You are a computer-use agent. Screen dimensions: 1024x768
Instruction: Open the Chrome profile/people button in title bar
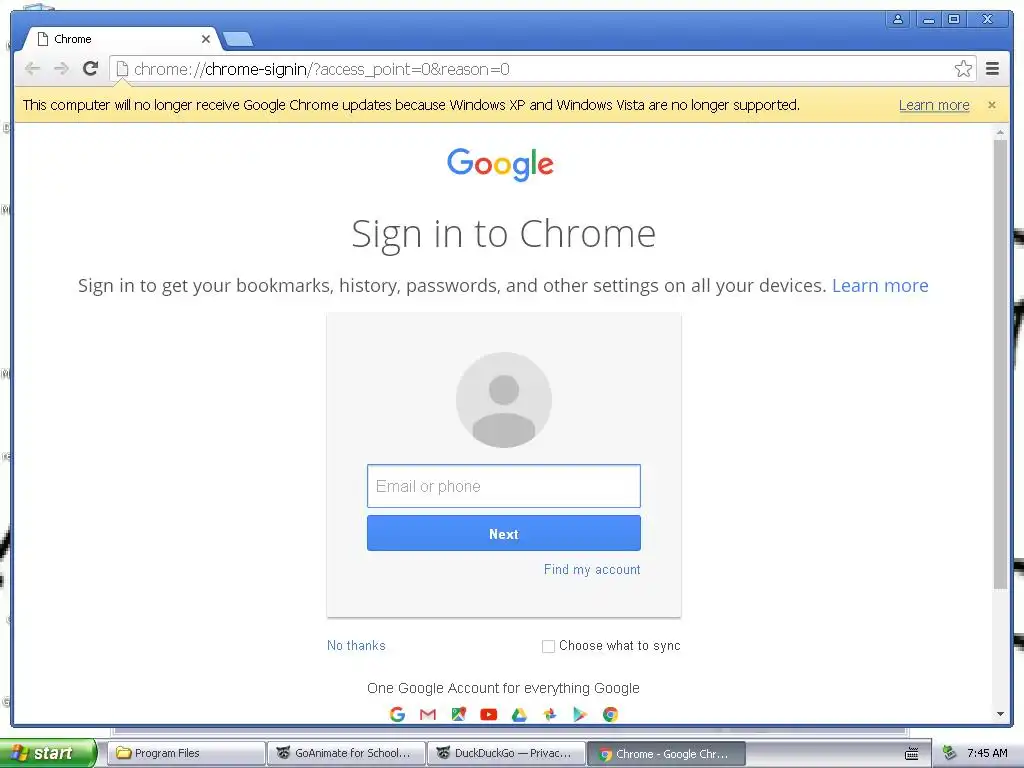pos(898,20)
